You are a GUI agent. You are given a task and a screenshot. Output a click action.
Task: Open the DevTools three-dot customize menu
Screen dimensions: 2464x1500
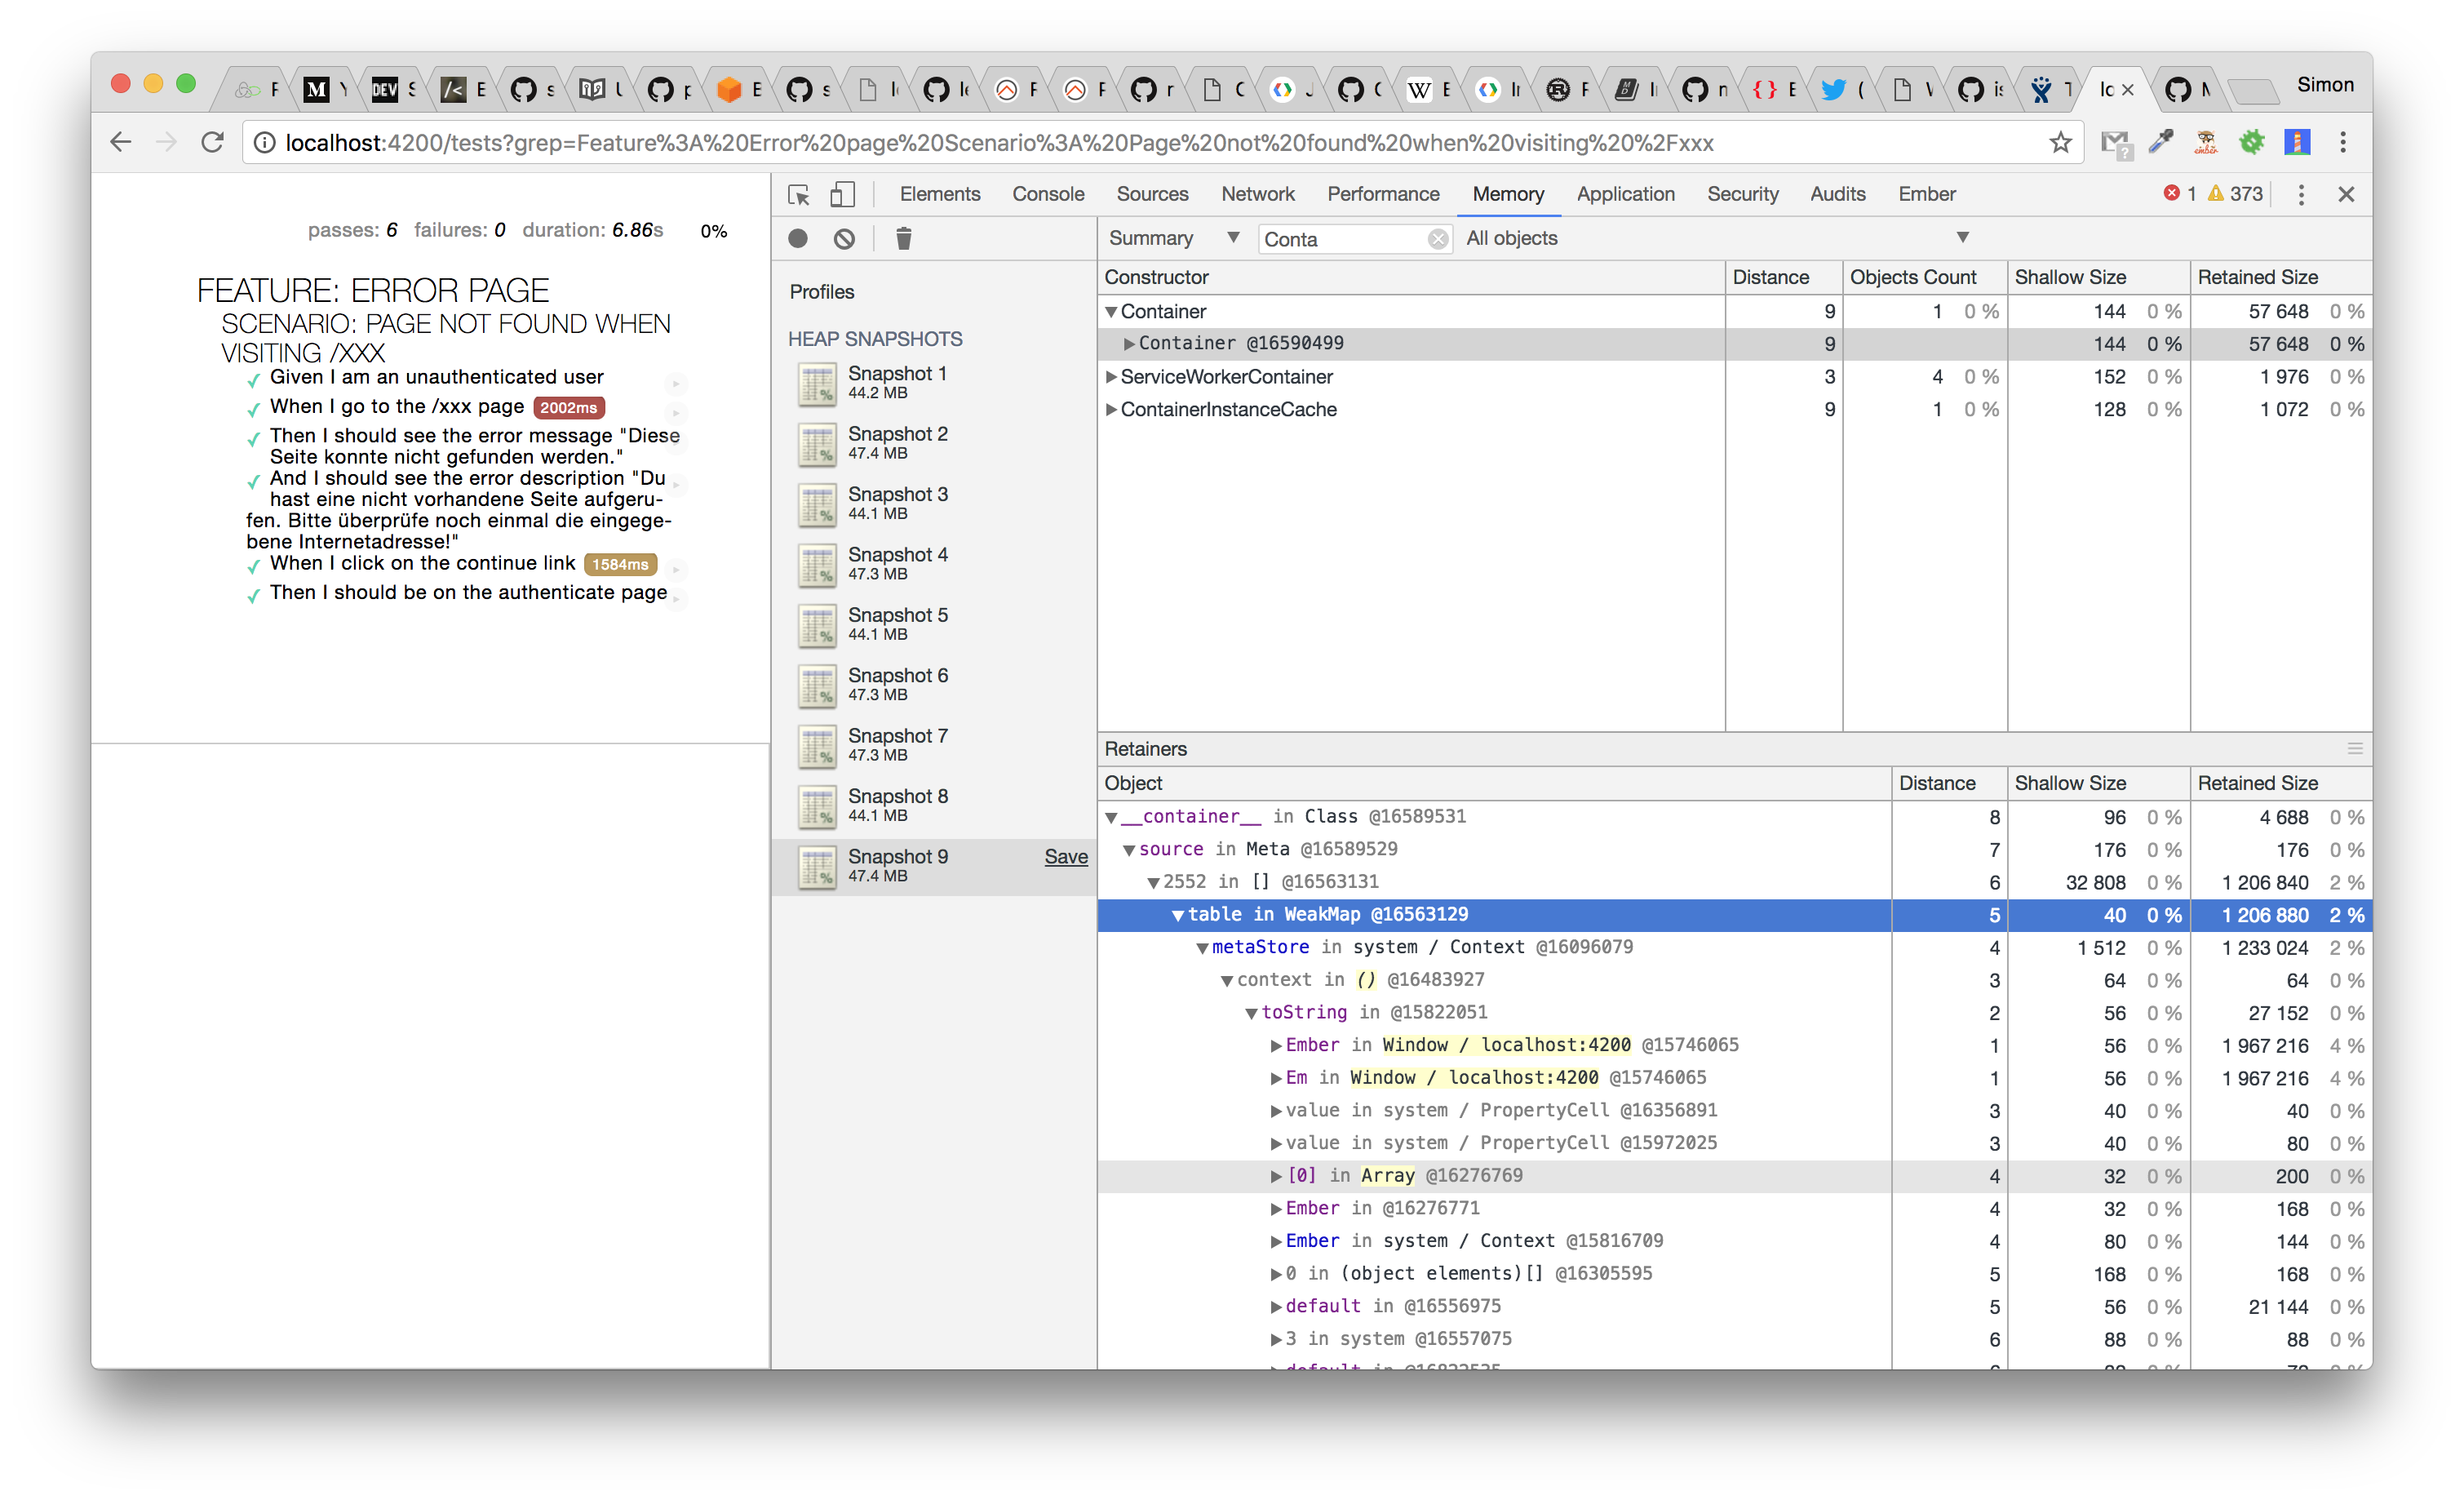2301,194
